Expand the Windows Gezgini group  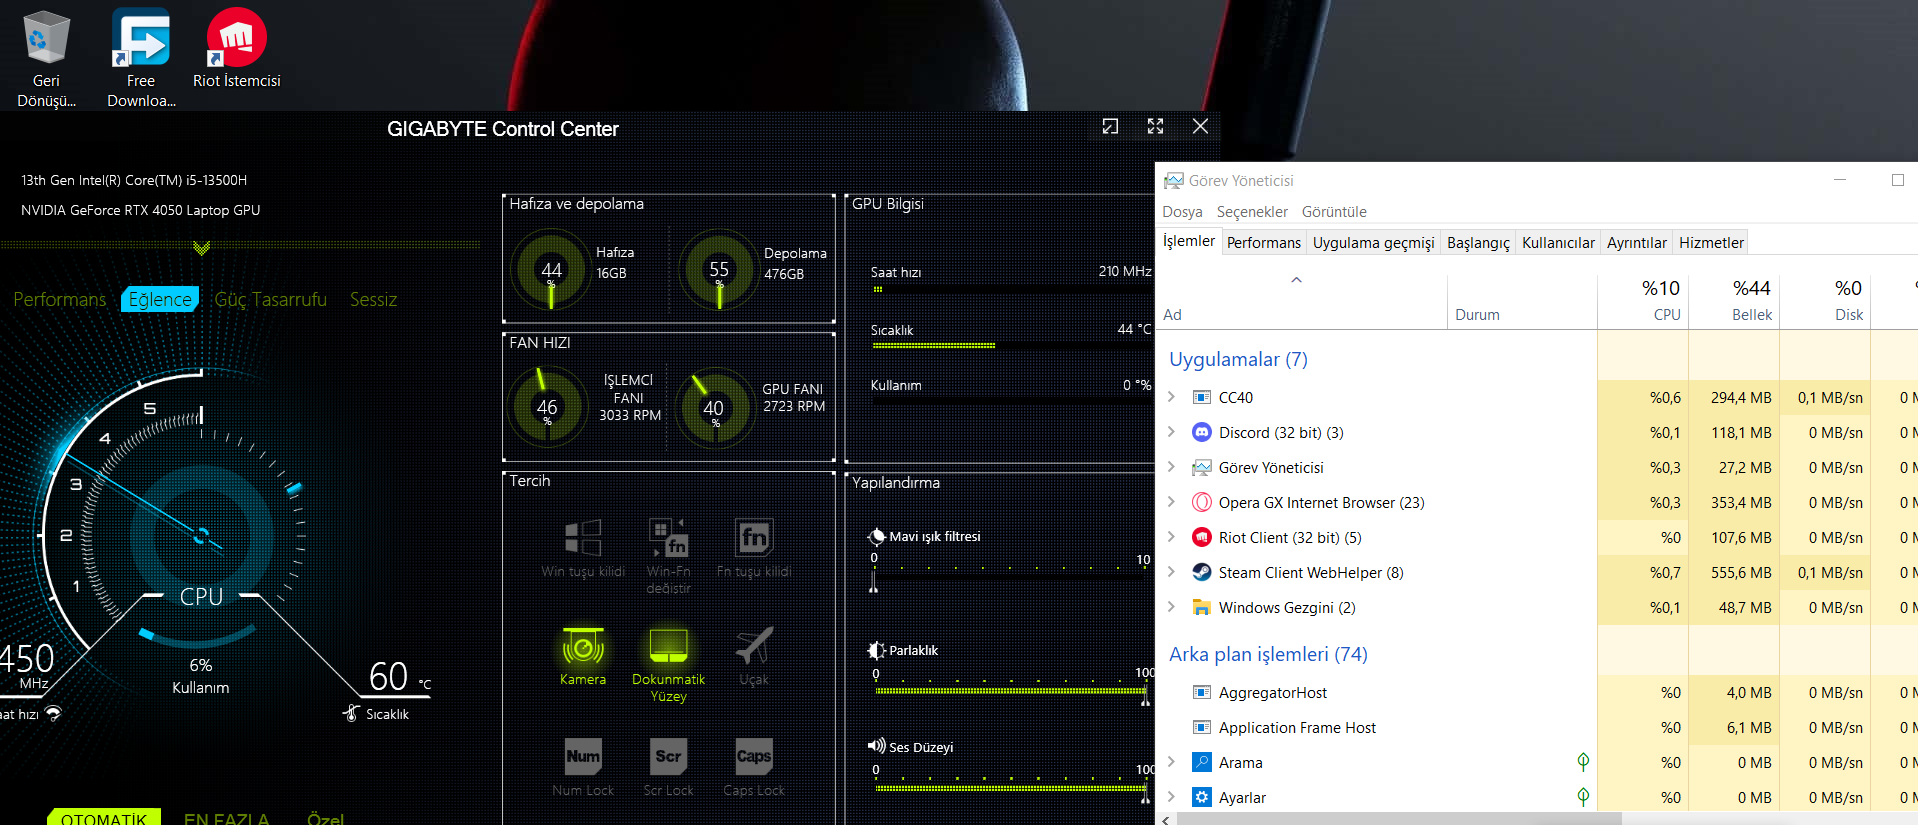coord(1172,607)
